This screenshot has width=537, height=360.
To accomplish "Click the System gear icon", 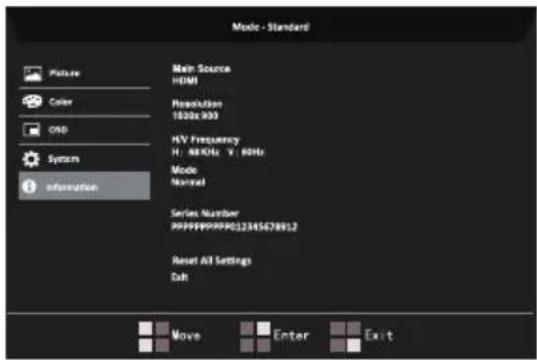I will click(31, 159).
